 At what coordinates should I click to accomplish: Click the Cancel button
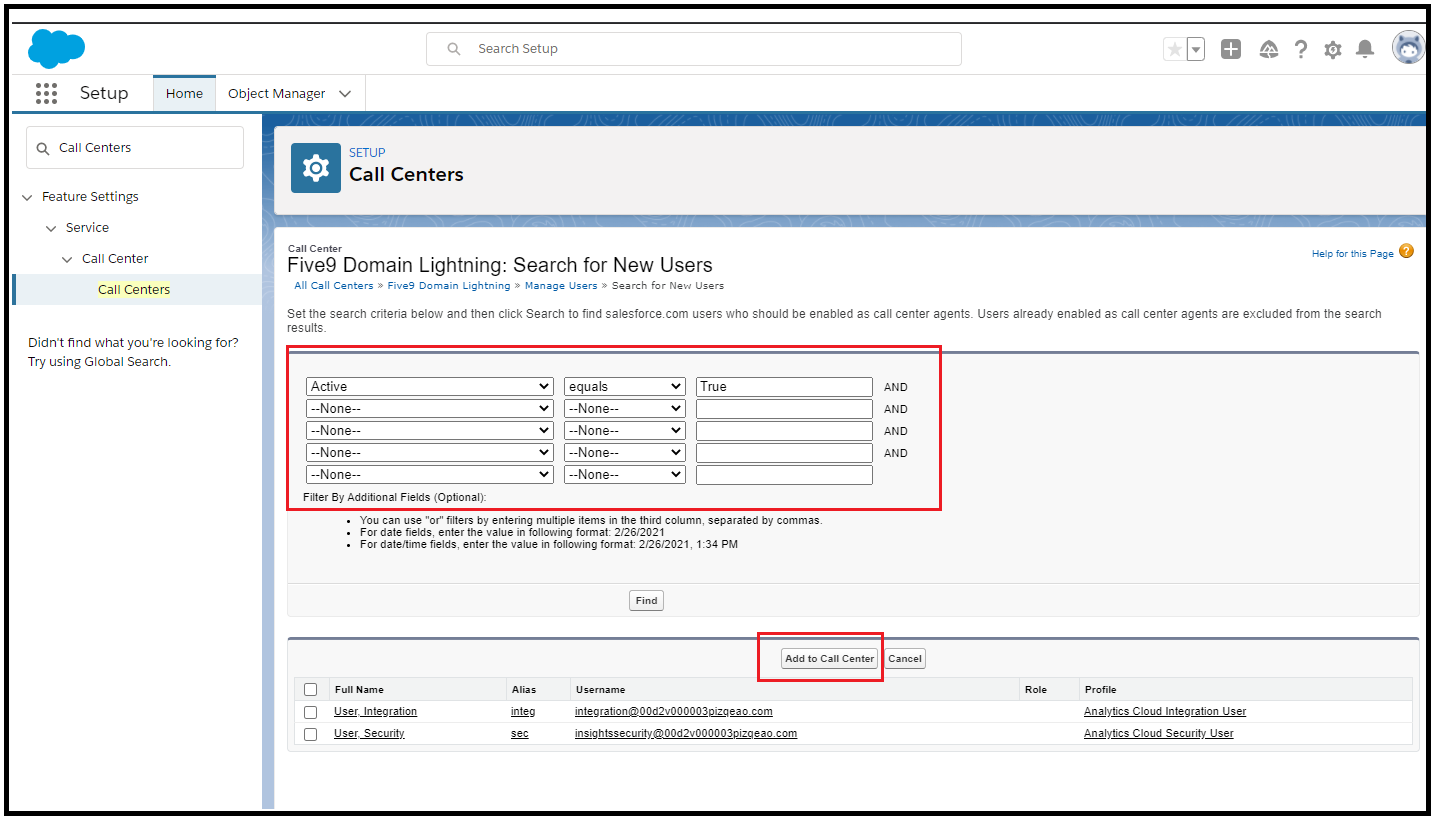pos(905,658)
